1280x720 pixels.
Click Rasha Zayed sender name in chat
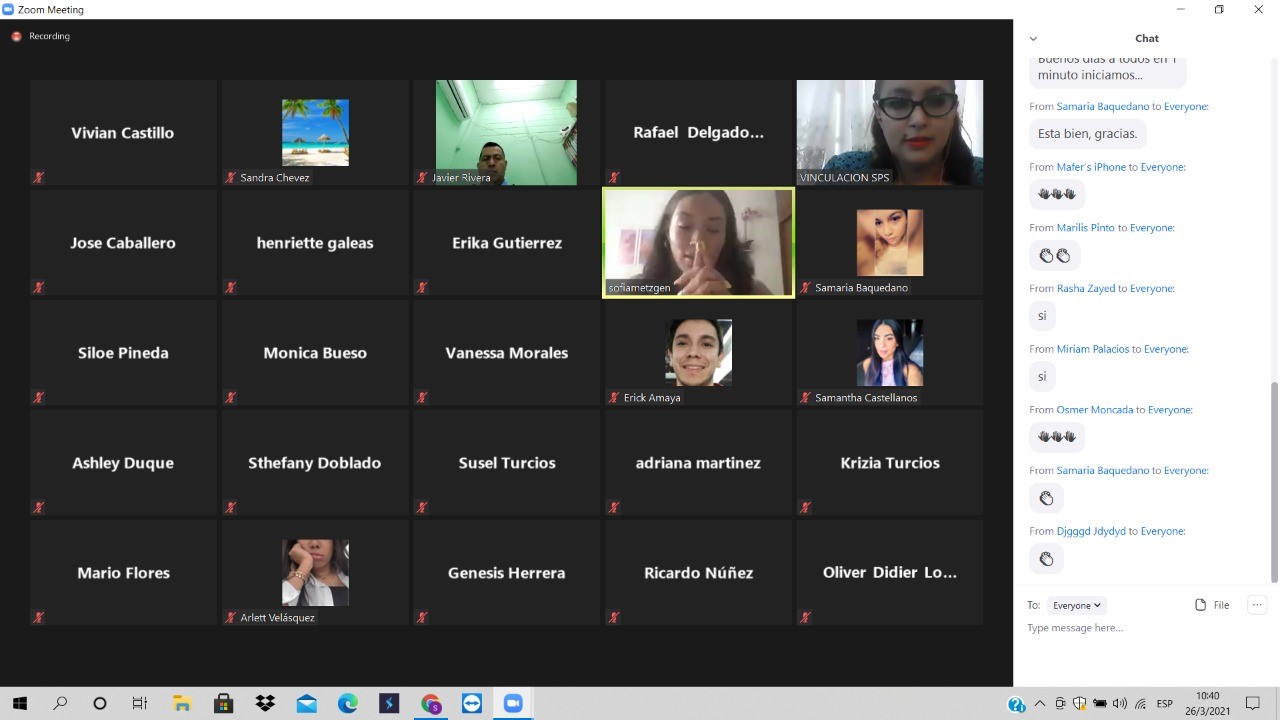click(1086, 289)
